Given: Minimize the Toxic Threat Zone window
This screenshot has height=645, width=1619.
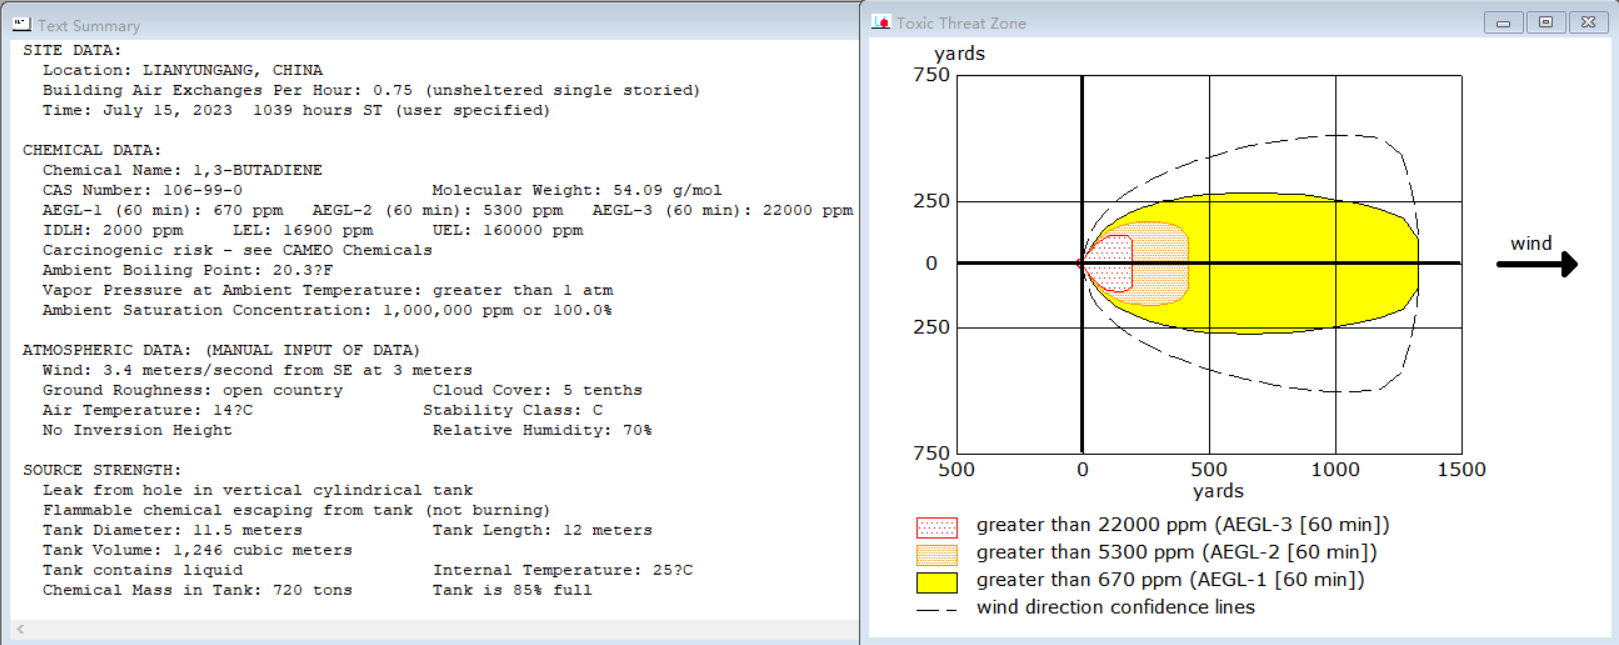Looking at the screenshot, I should tap(1503, 22).
